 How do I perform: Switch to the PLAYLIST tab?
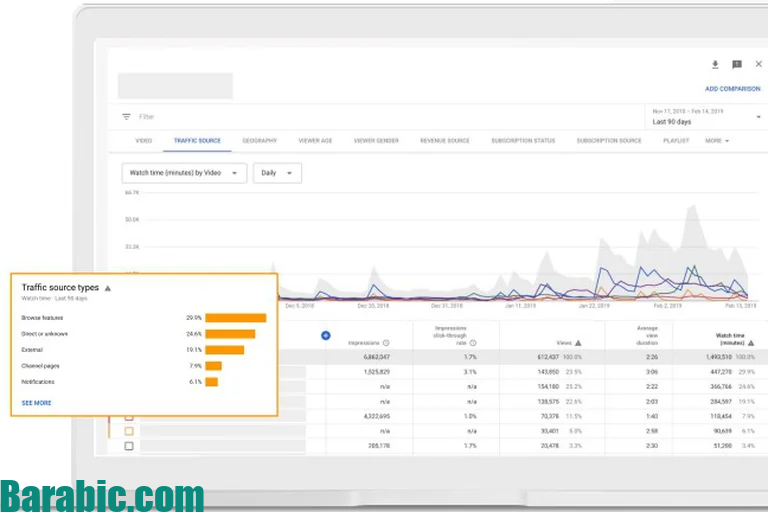676,141
